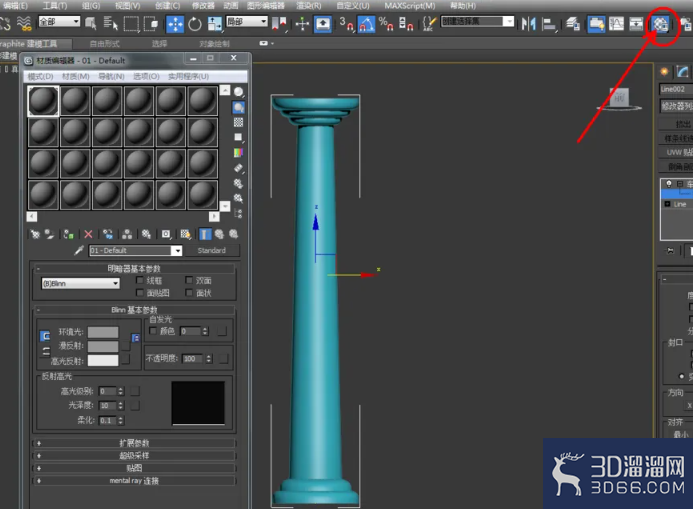The image size is (693, 509).
Task: Enable the 双面 two-sided checkbox
Action: click(x=189, y=280)
